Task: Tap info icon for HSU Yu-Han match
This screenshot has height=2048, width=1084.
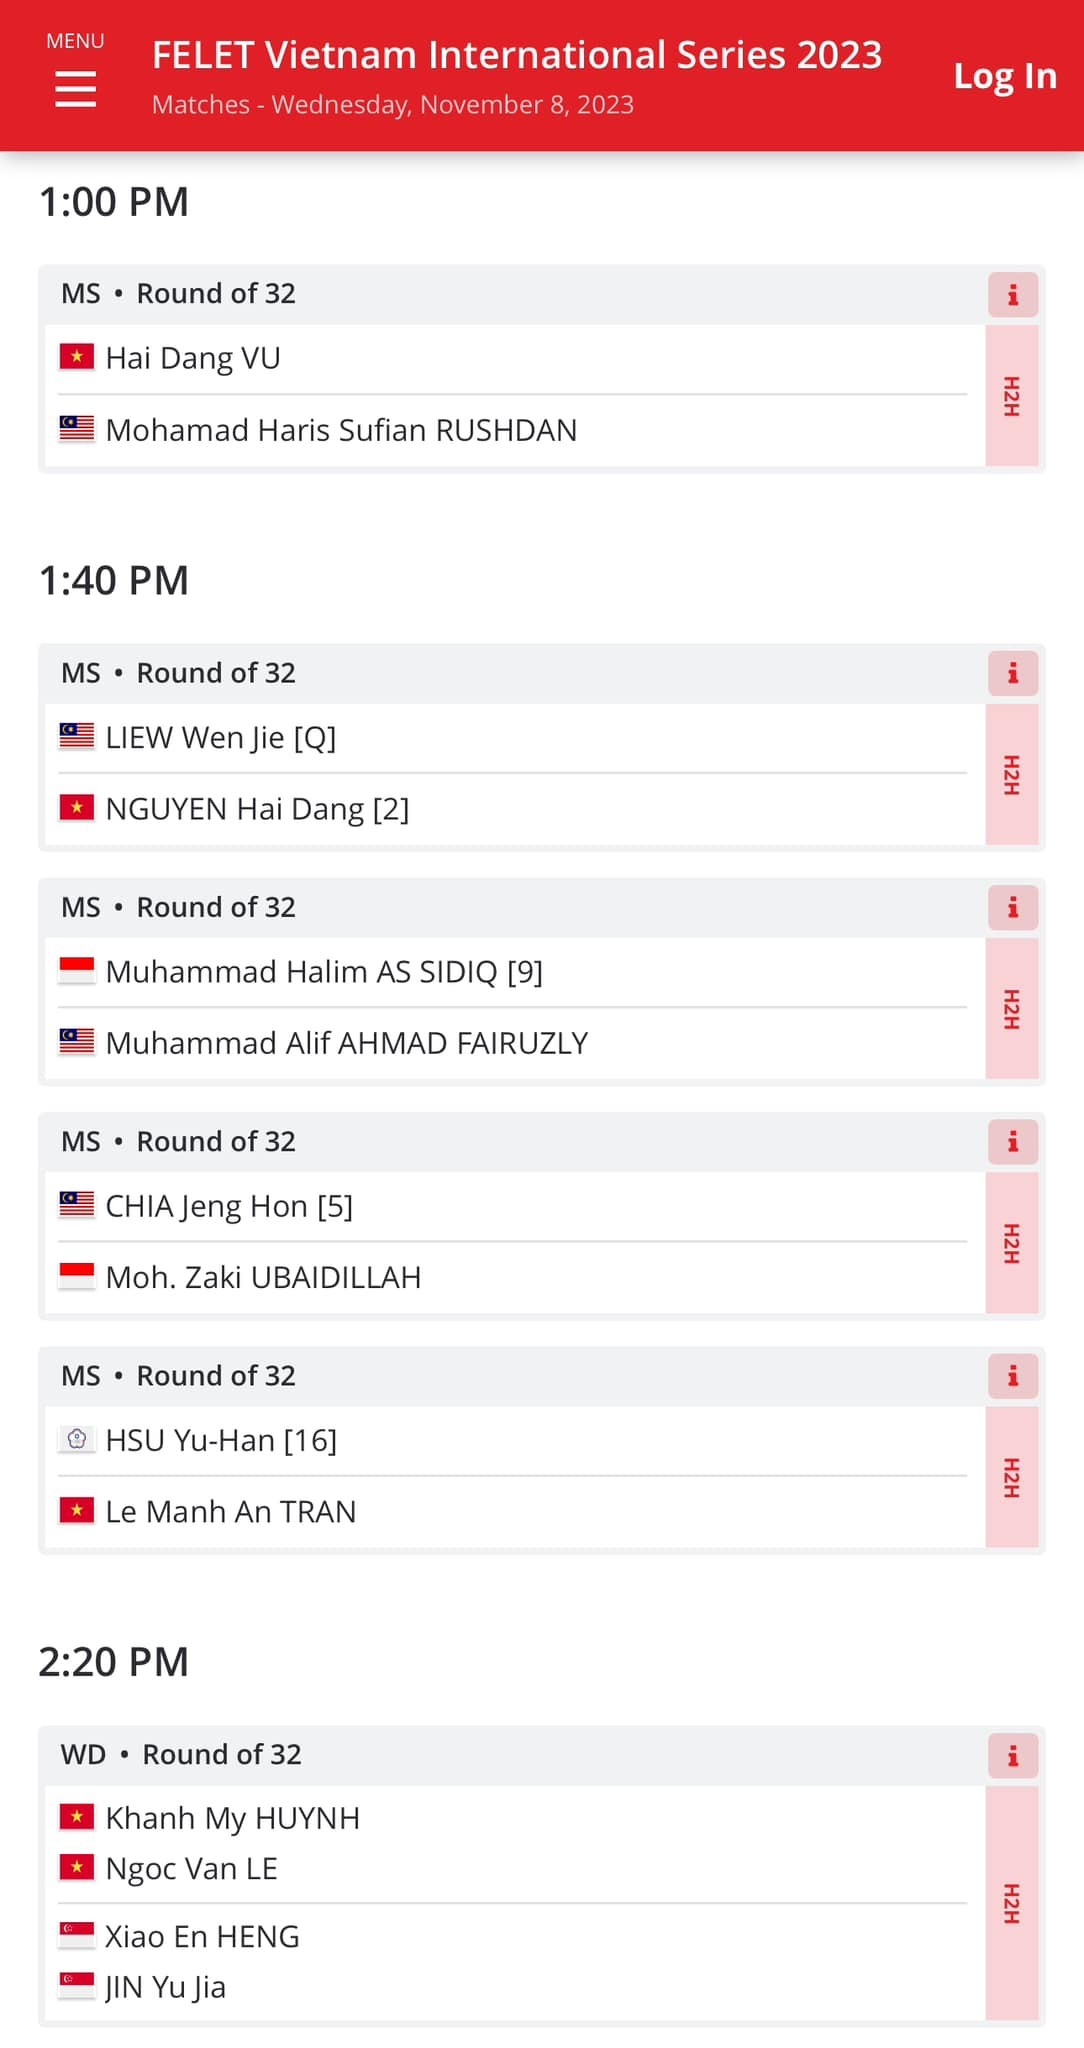Action: [x=1013, y=1376]
